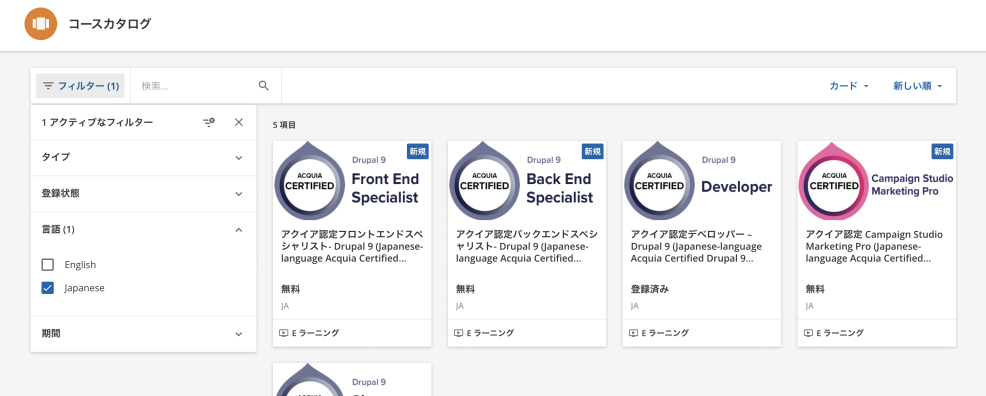Check the English language checkbox
This screenshot has height=396, width=986.
48,265
